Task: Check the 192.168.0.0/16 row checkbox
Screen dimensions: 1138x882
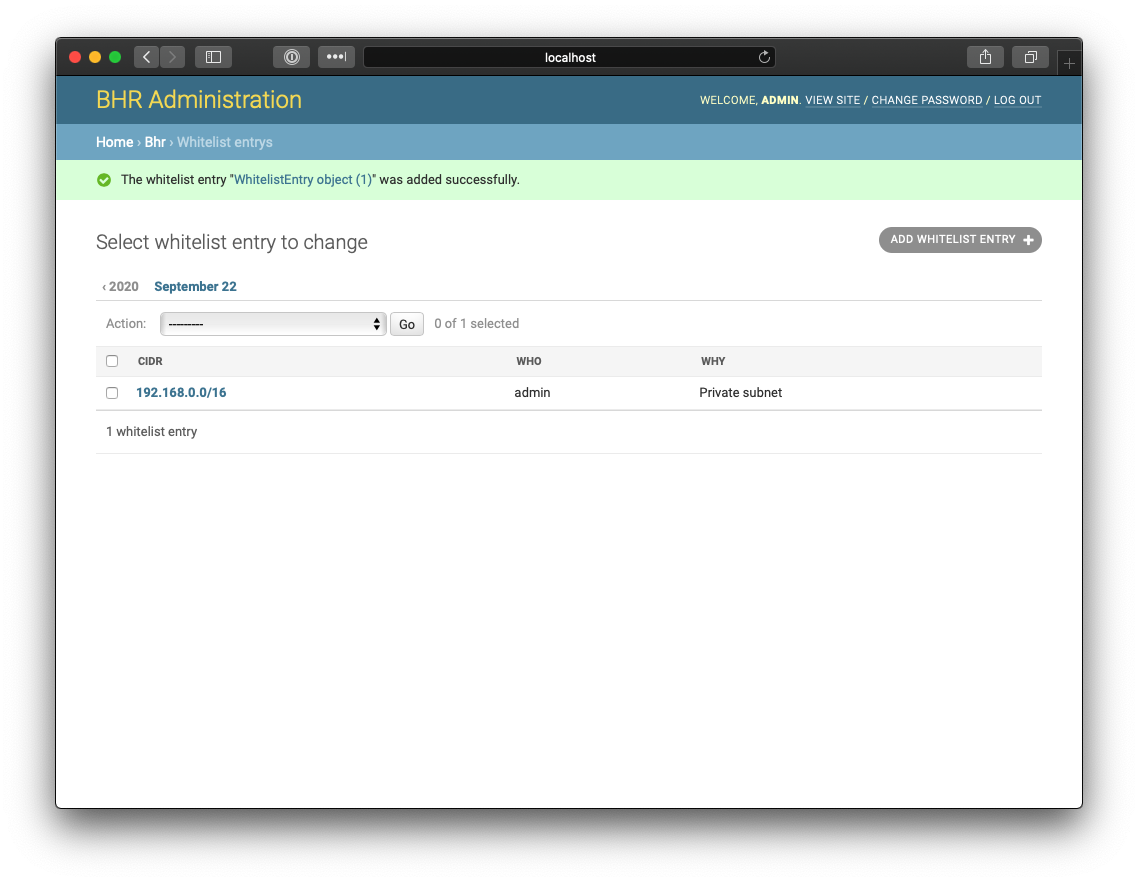Action: click(x=112, y=393)
